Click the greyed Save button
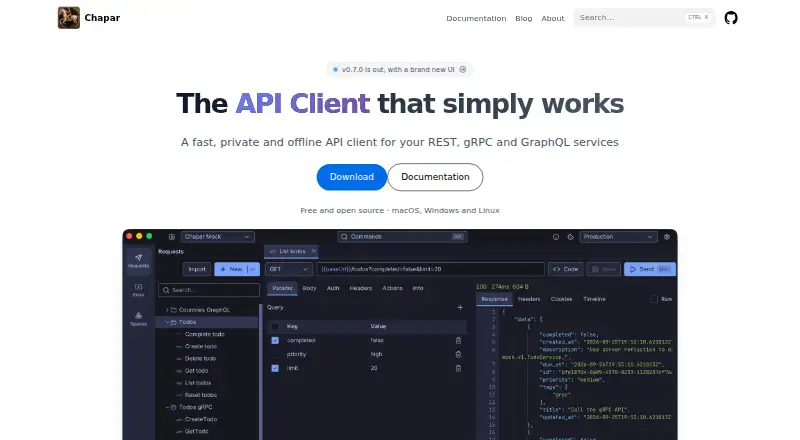The image size is (800, 440). (x=604, y=269)
